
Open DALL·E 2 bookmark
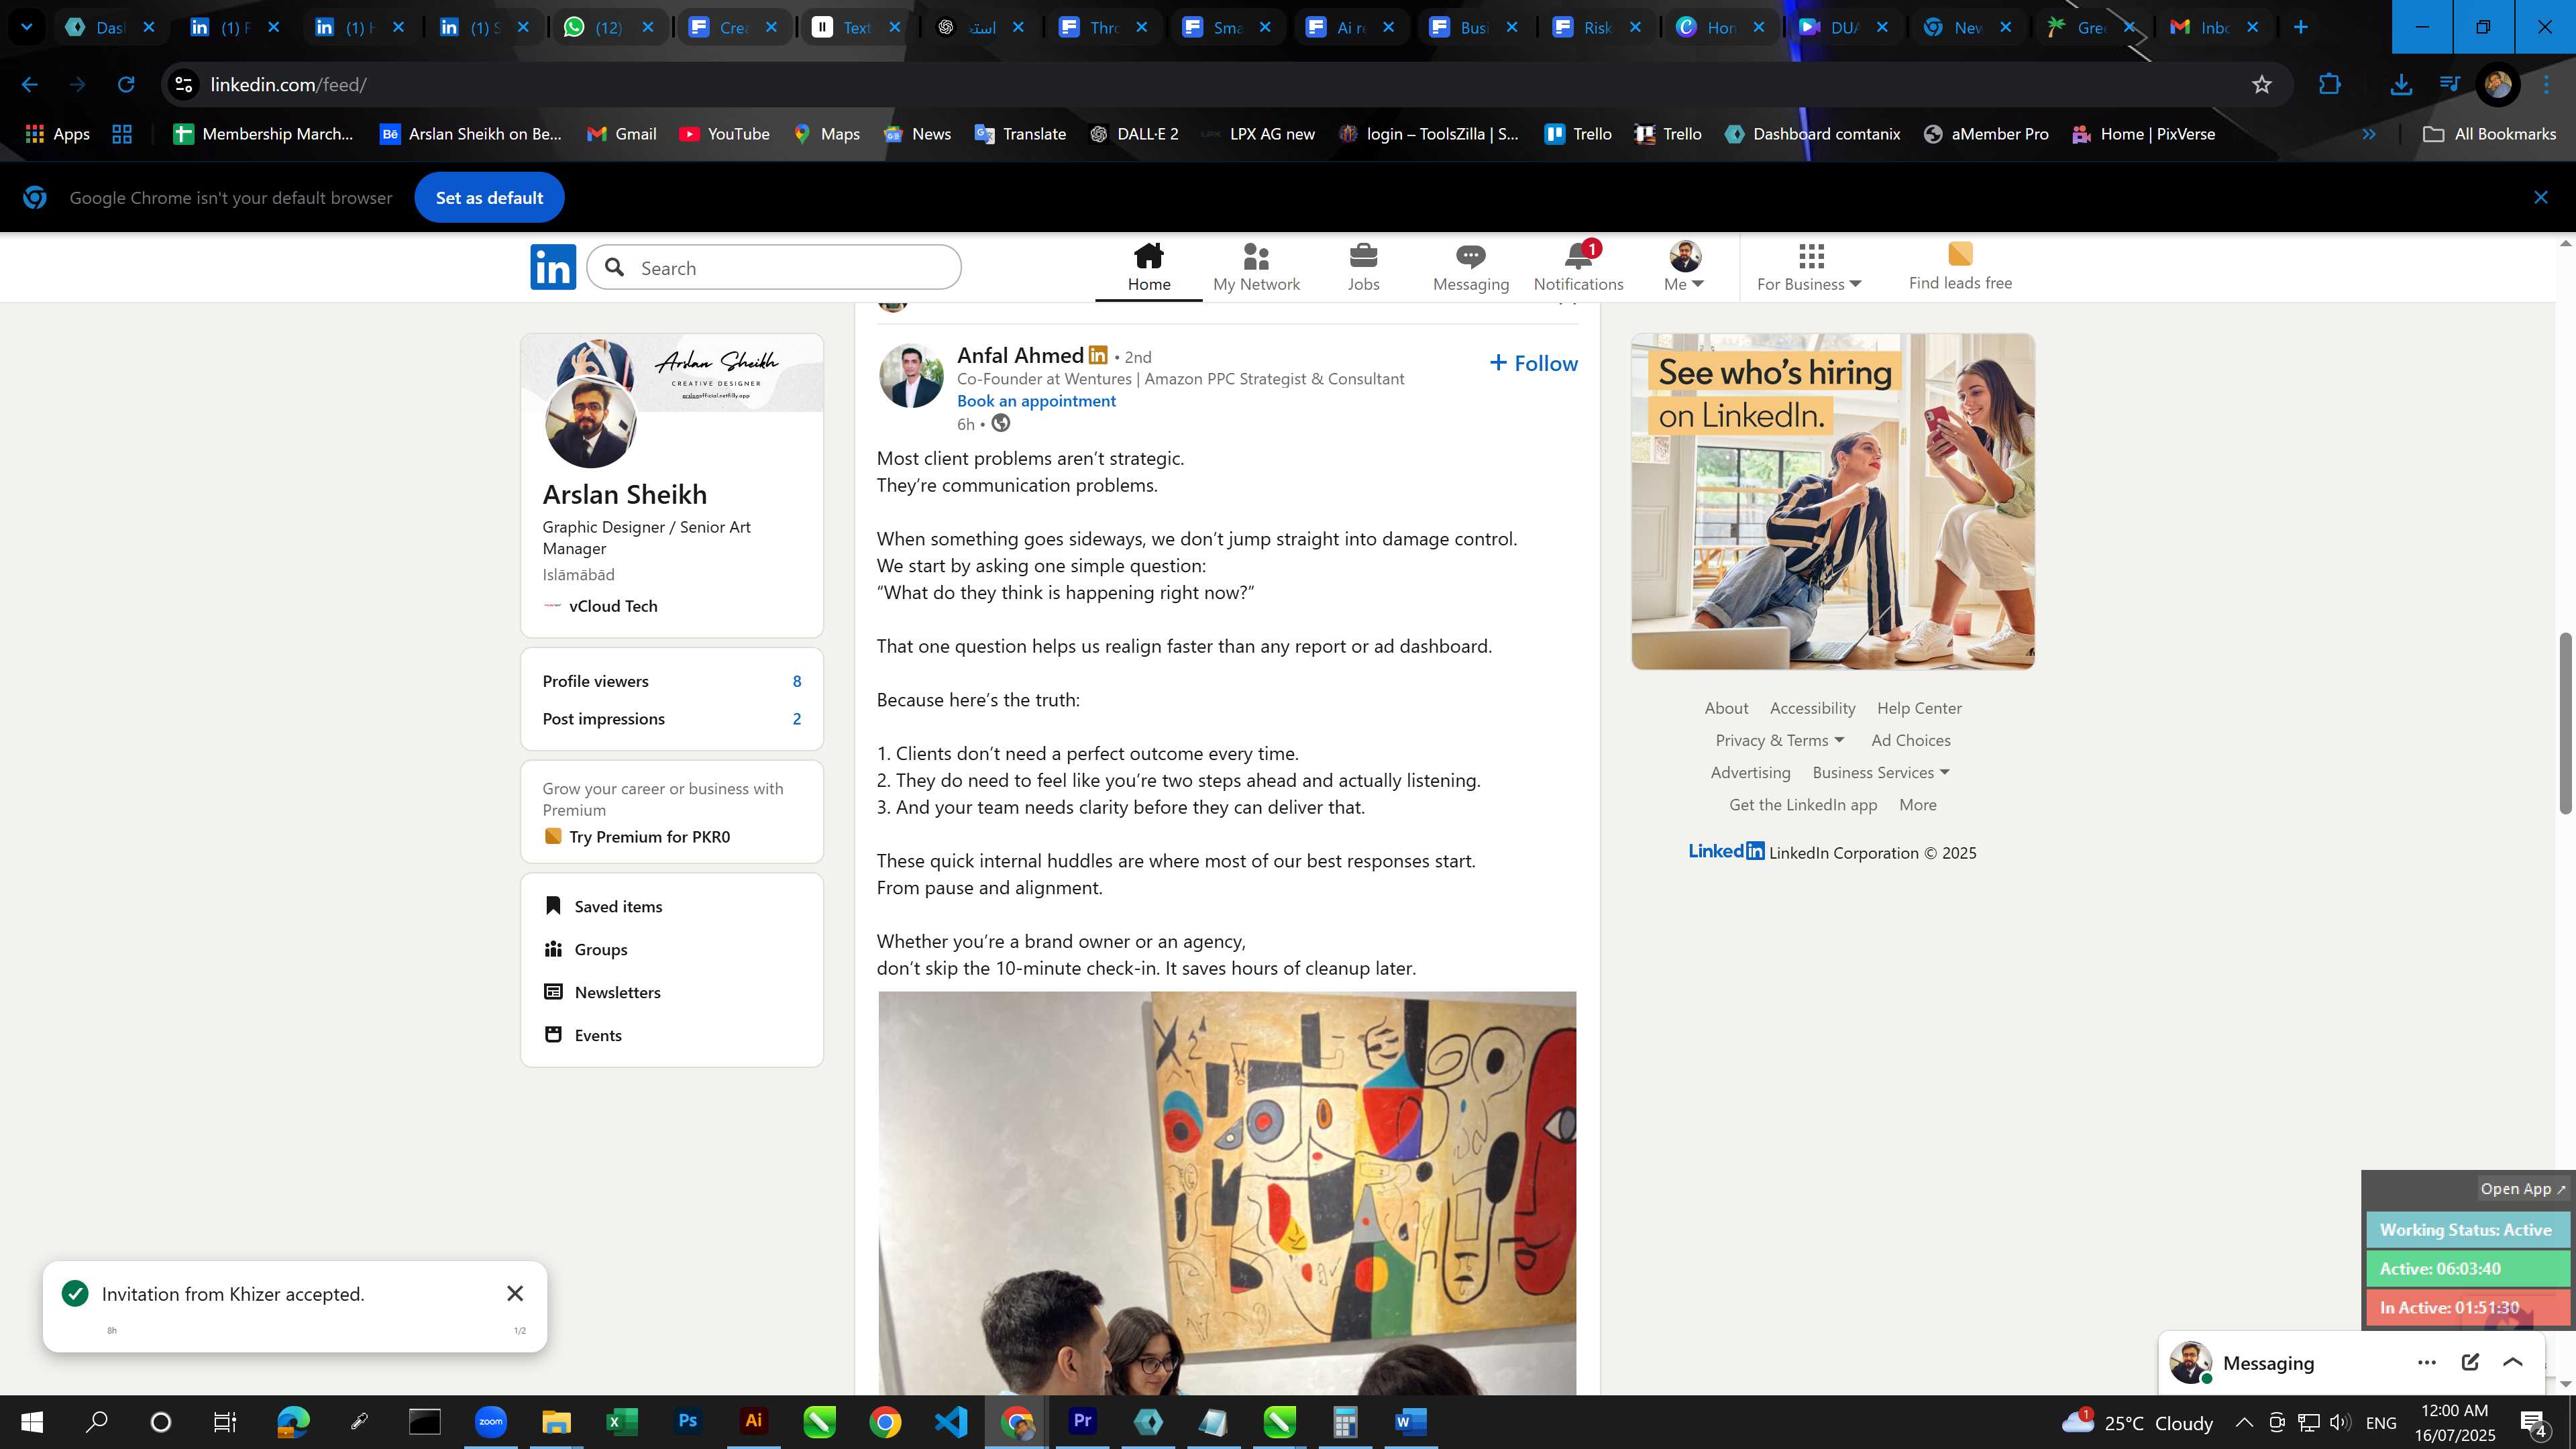1133,134
